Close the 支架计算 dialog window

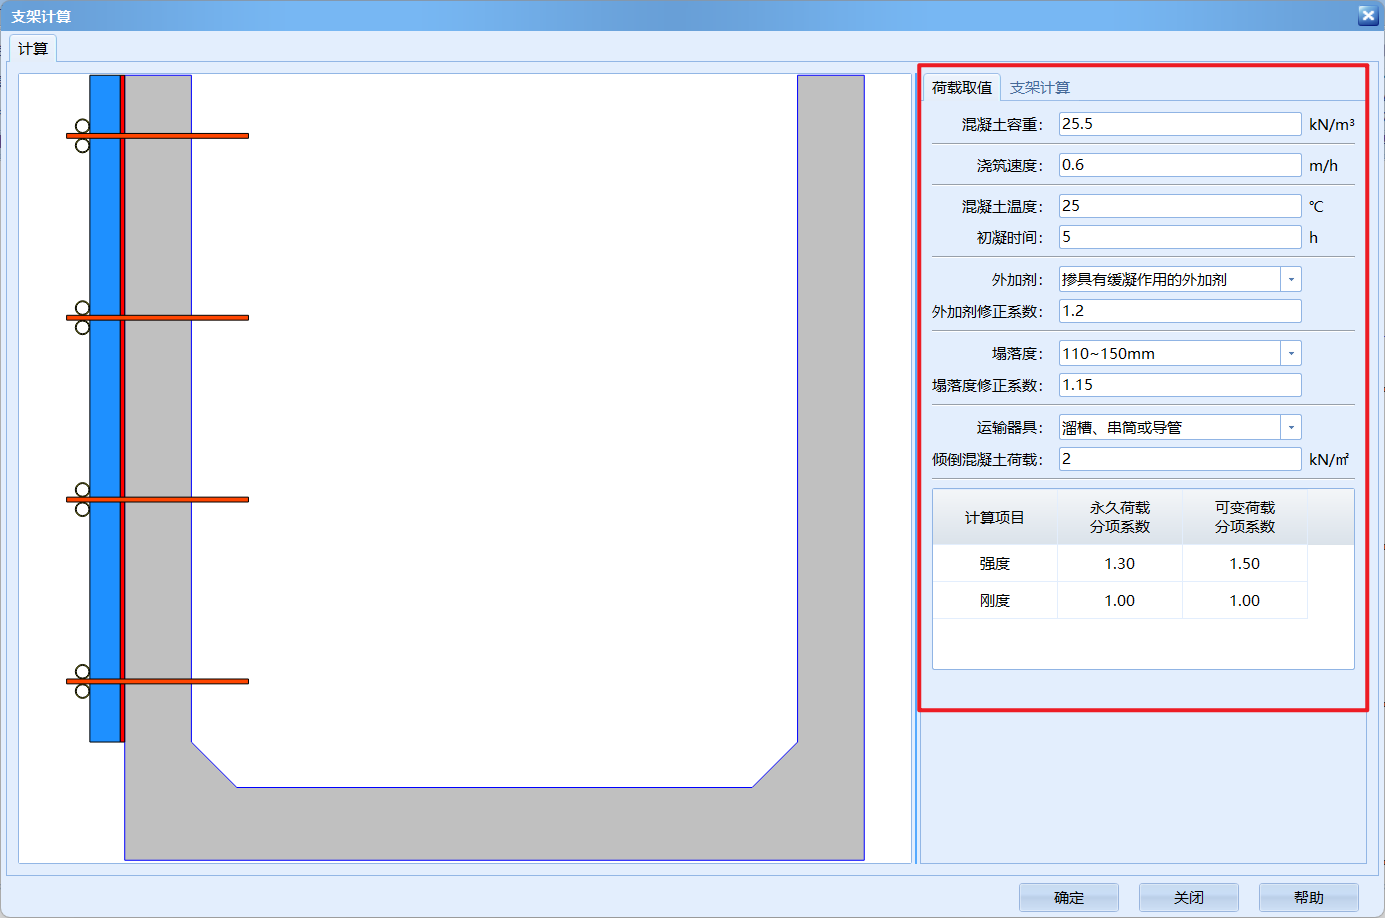click(1367, 15)
